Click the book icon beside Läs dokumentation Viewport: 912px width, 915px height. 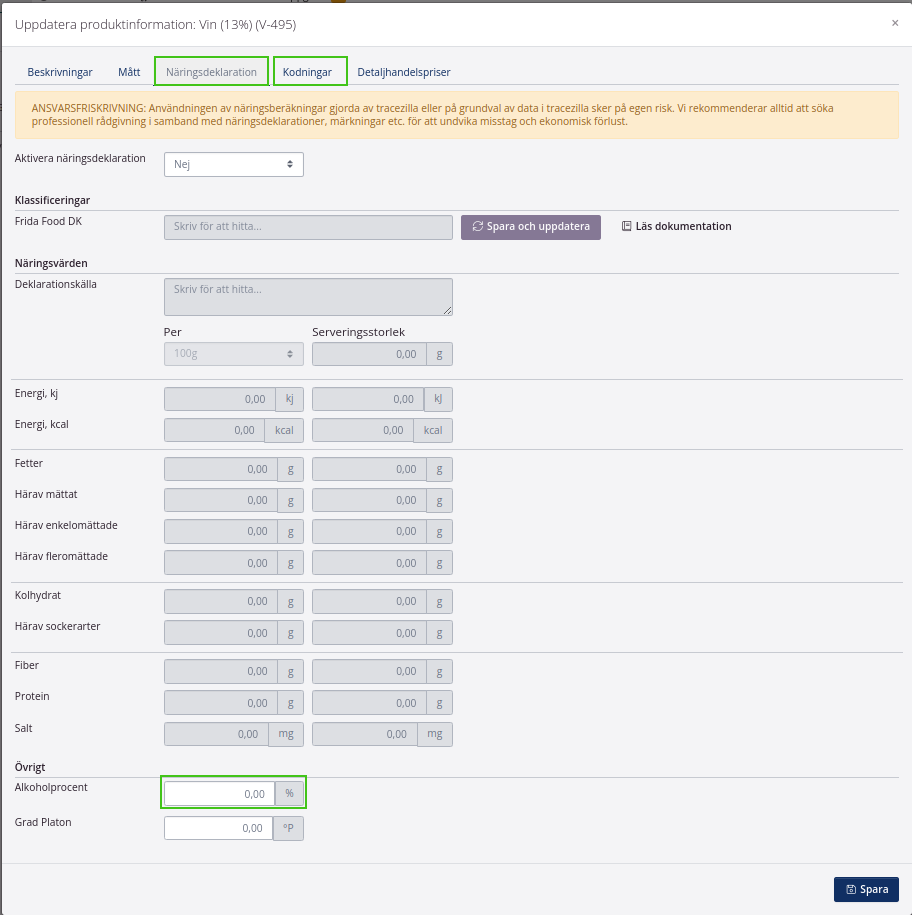tap(627, 227)
